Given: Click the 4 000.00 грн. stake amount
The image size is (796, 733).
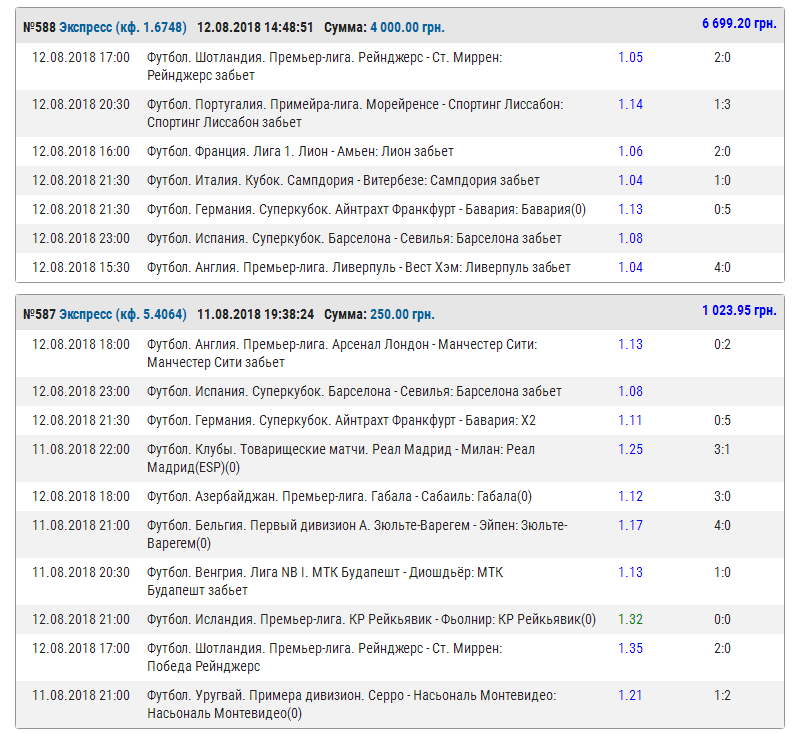Looking at the screenshot, I should click(x=407, y=27).
